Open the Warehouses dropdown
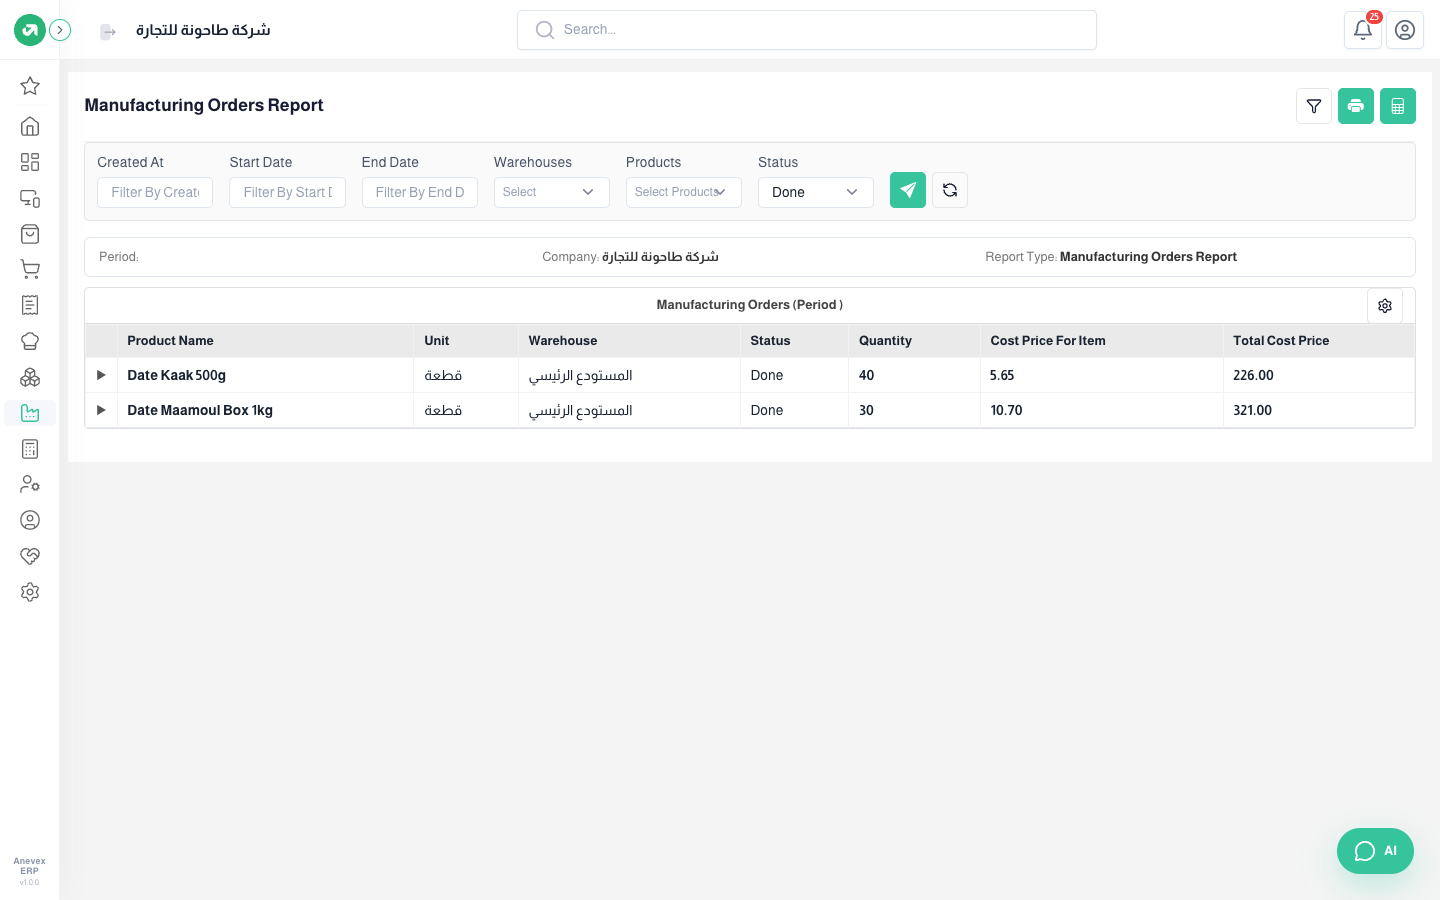Viewport: 1440px width, 900px height. click(x=552, y=192)
